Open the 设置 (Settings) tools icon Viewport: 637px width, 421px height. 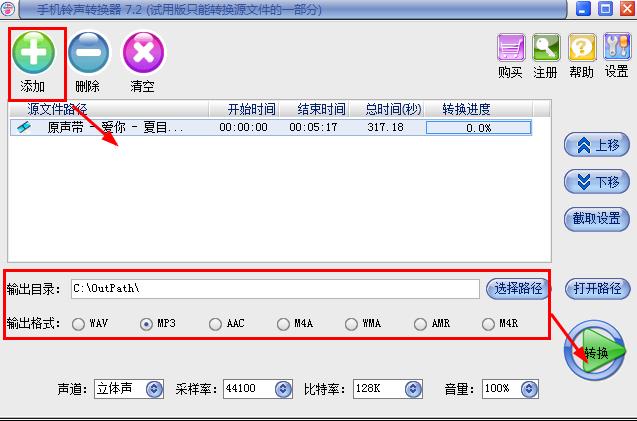pyautogui.click(x=617, y=48)
